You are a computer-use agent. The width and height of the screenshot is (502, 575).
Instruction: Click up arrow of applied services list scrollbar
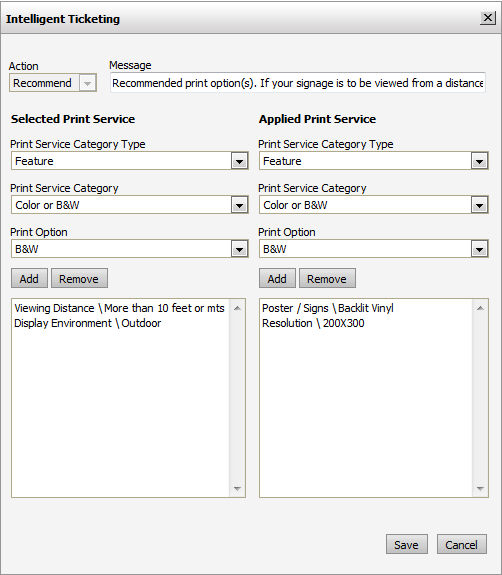pos(480,308)
